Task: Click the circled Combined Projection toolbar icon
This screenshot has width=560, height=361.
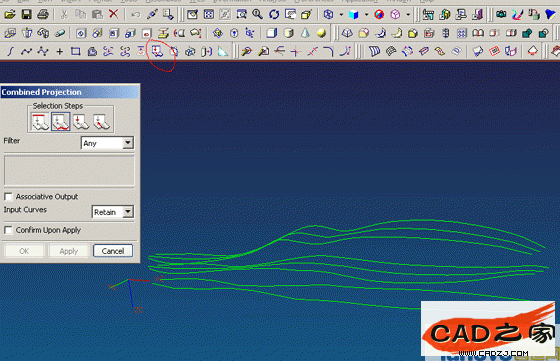Action: [157, 51]
